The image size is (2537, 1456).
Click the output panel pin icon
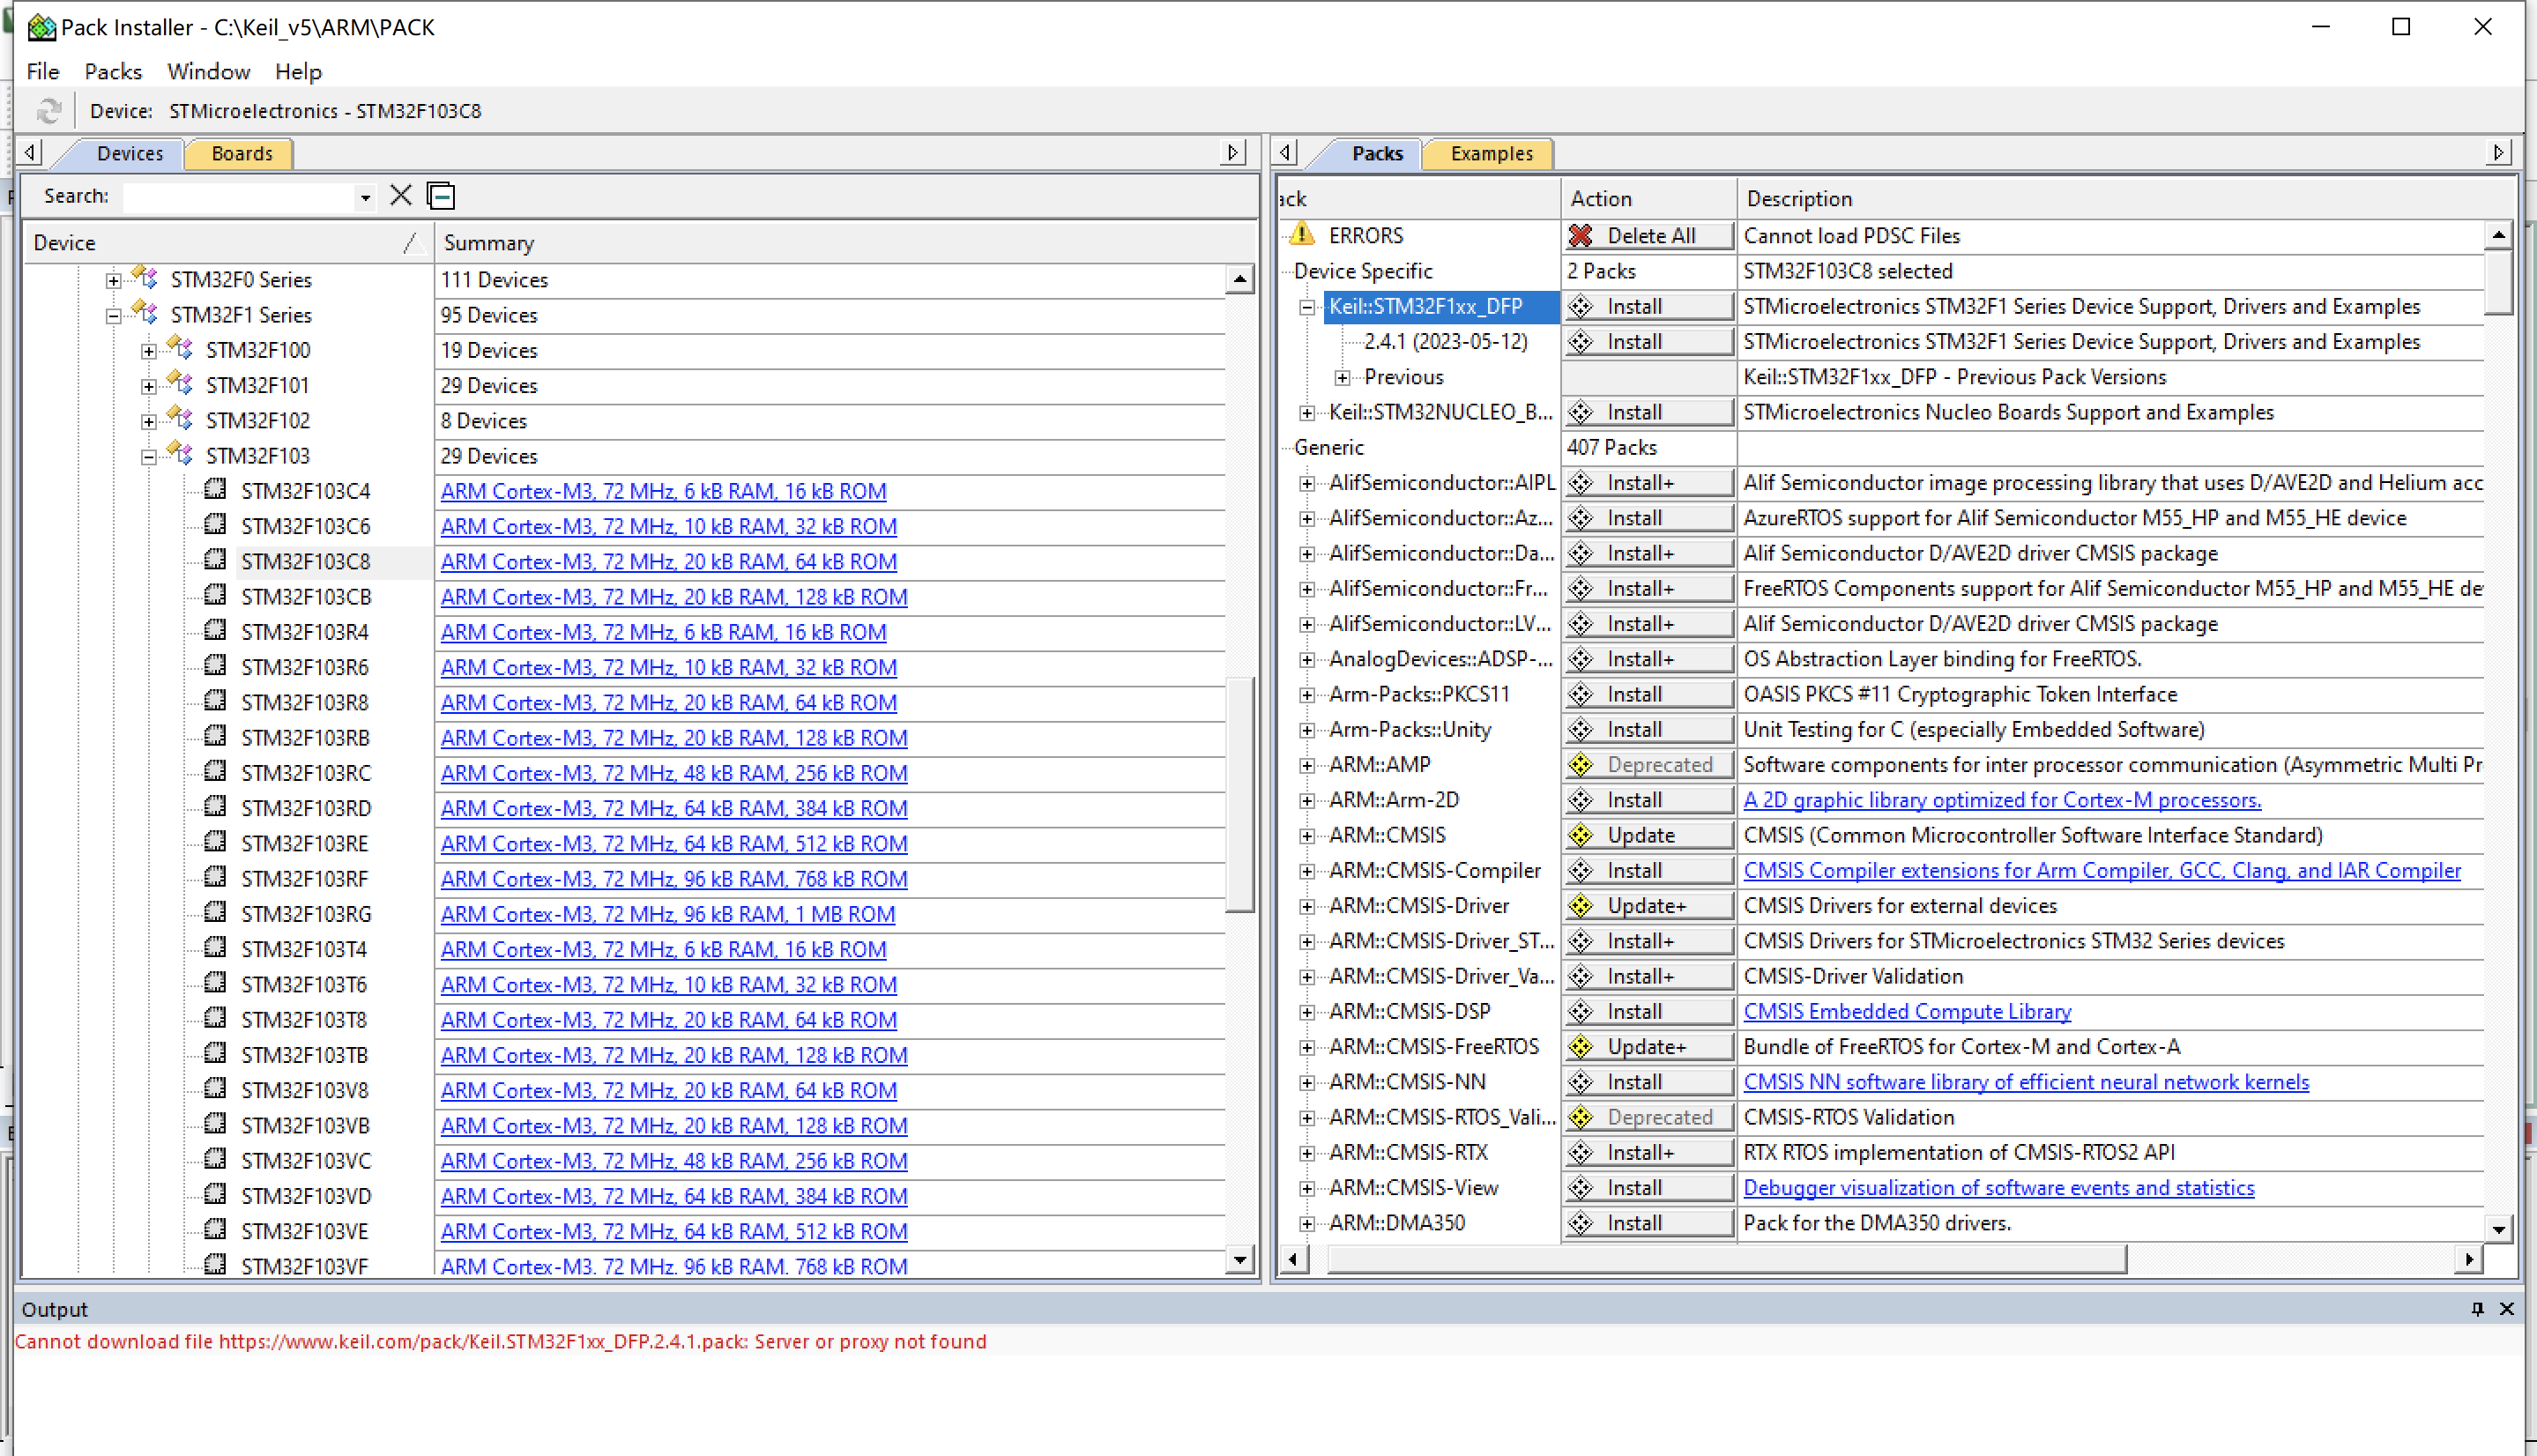coord(2477,1309)
